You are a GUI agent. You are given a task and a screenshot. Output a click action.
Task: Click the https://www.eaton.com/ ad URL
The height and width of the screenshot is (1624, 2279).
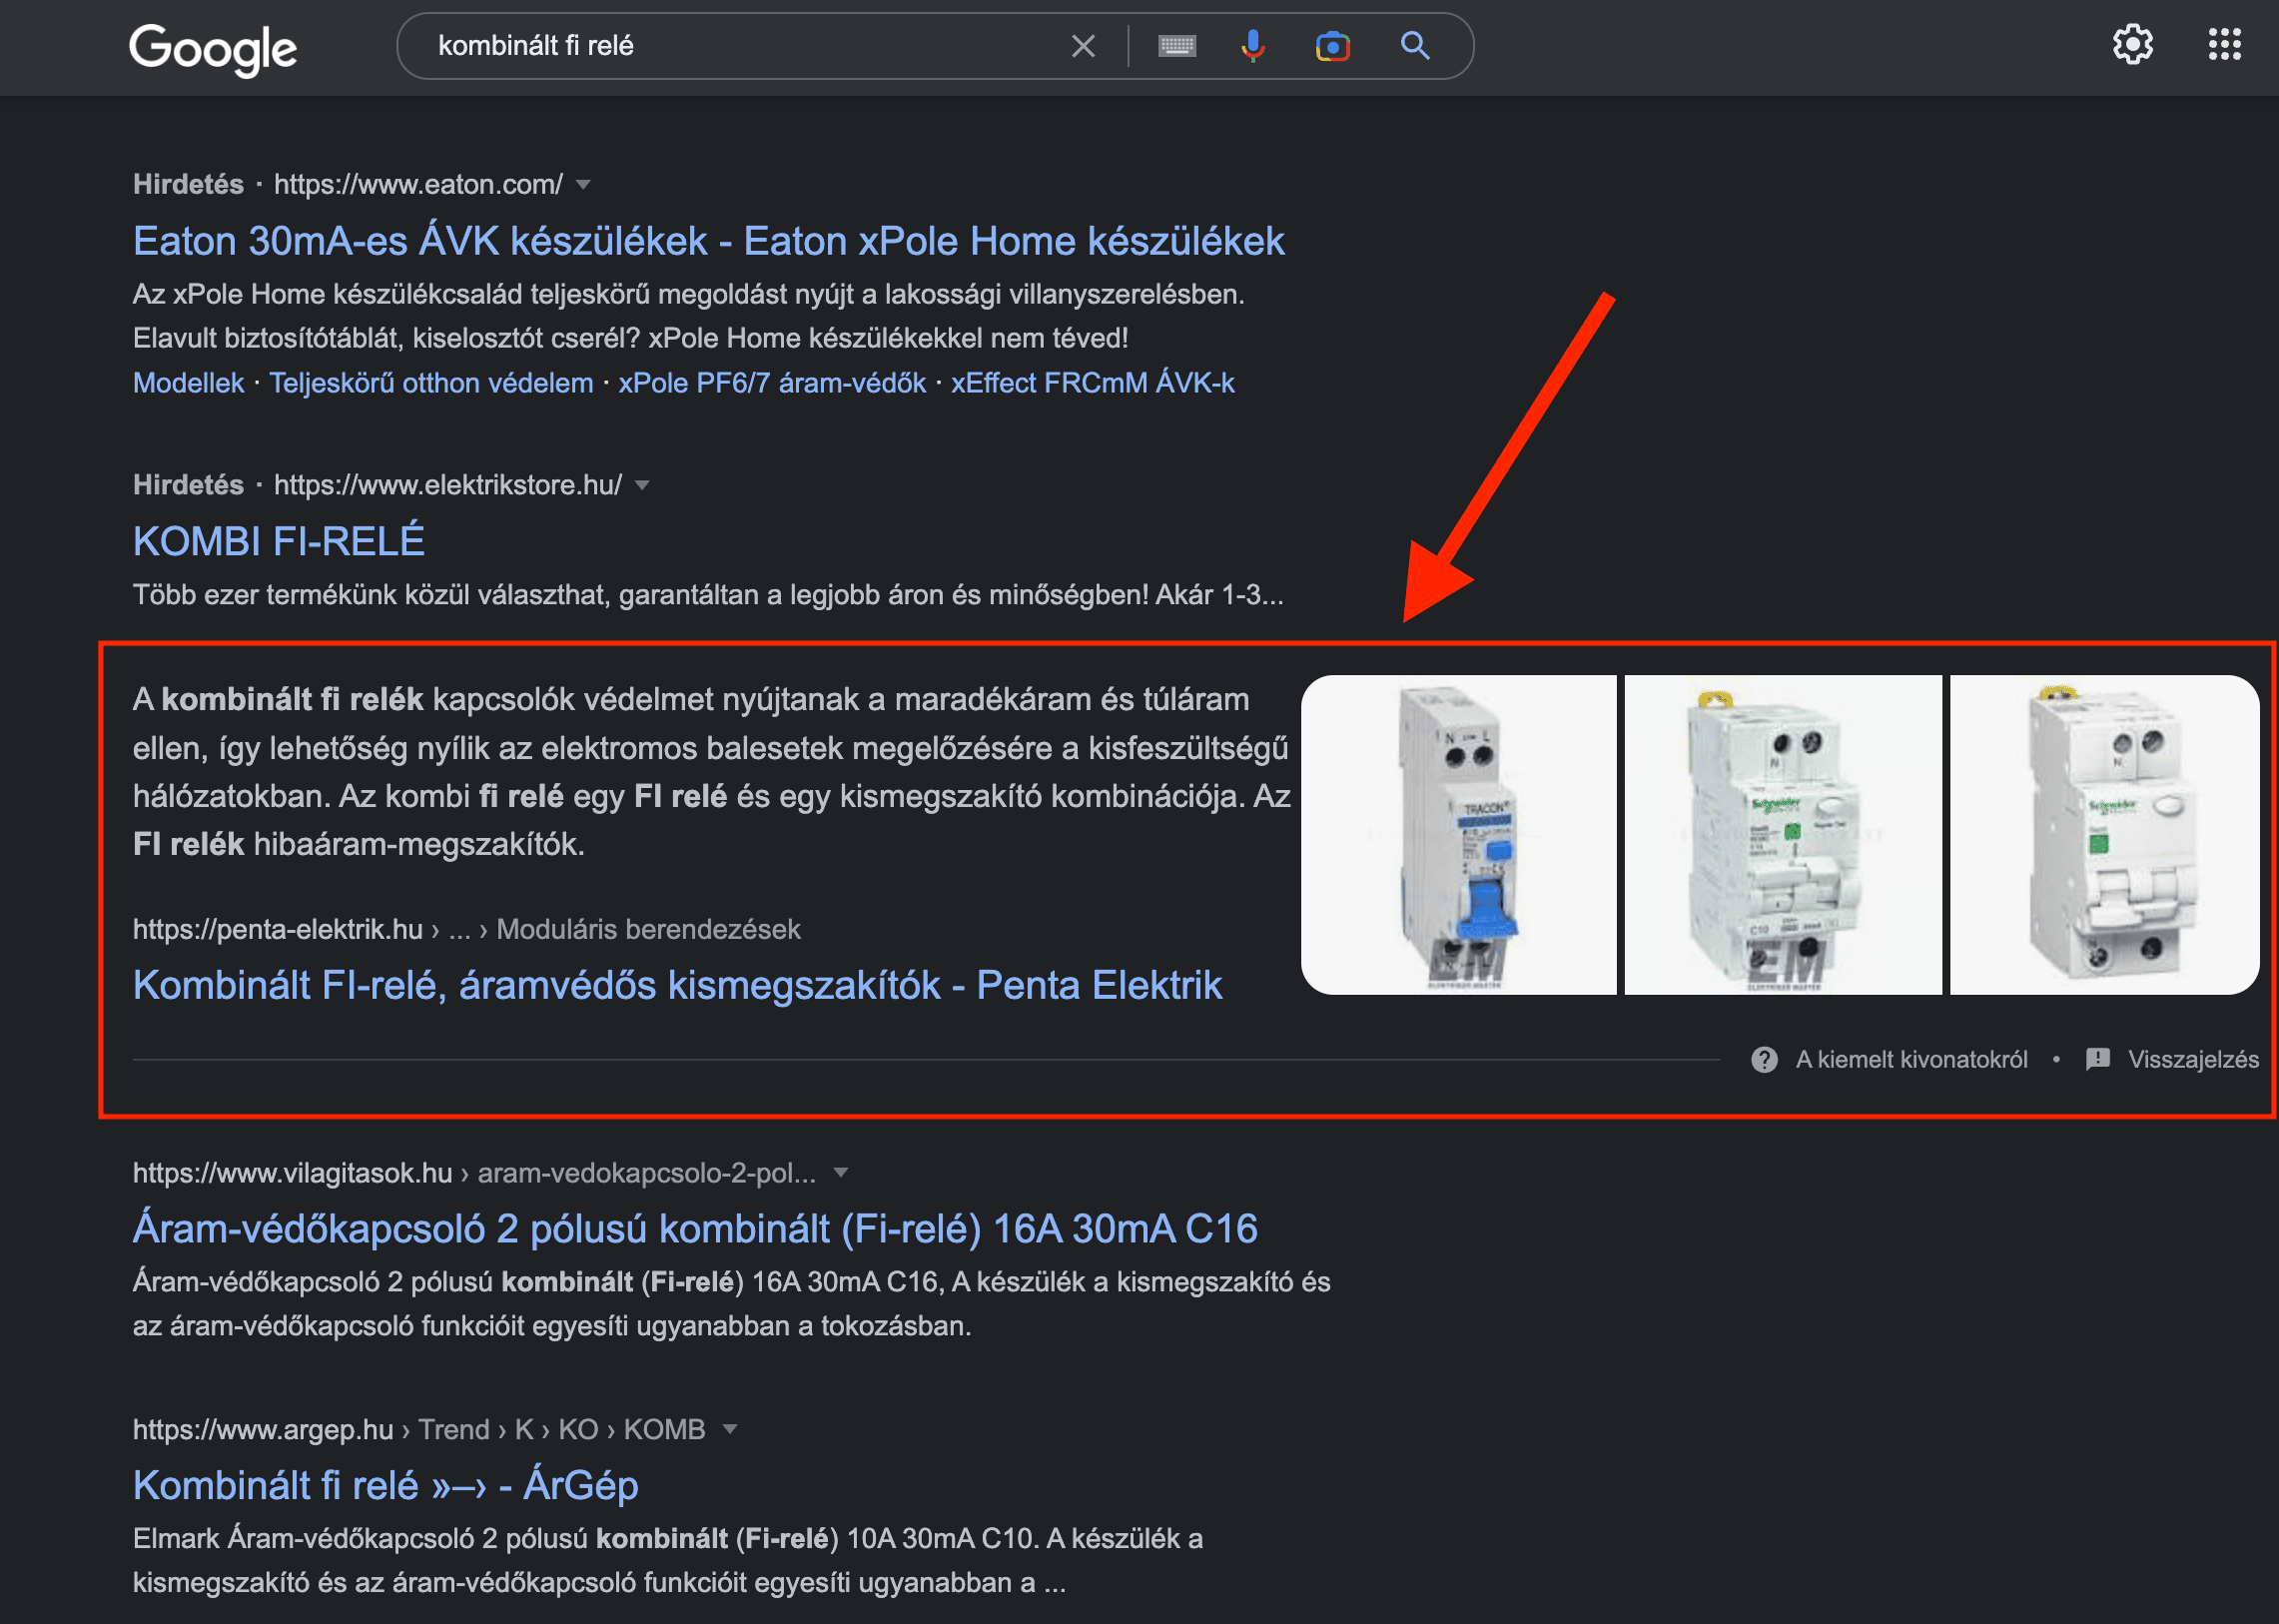pos(418,184)
